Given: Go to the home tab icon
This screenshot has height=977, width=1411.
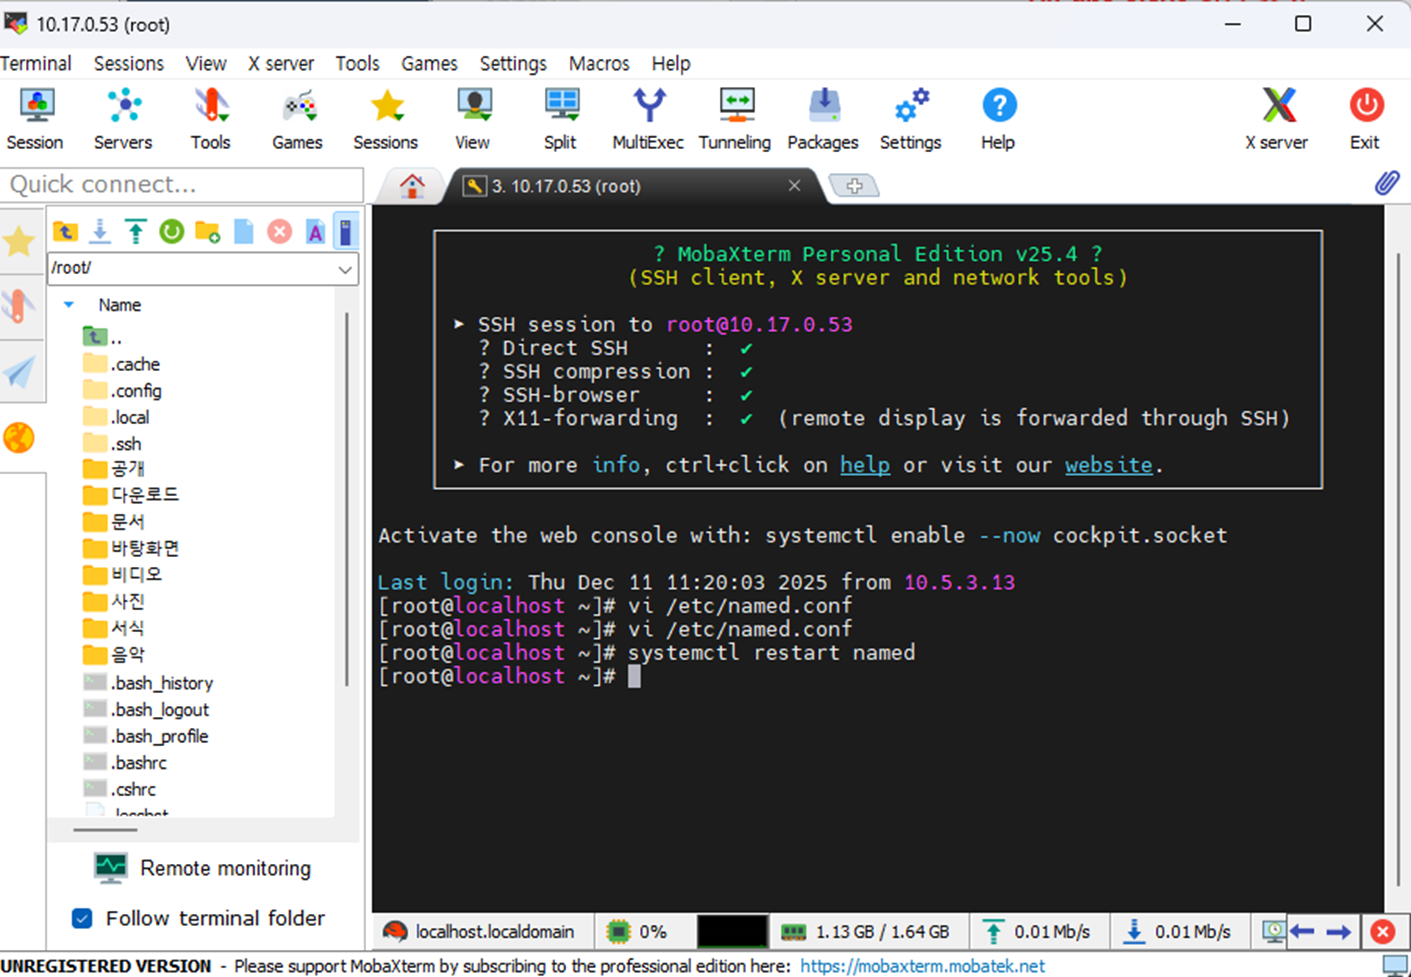Looking at the screenshot, I should coord(412,186).
